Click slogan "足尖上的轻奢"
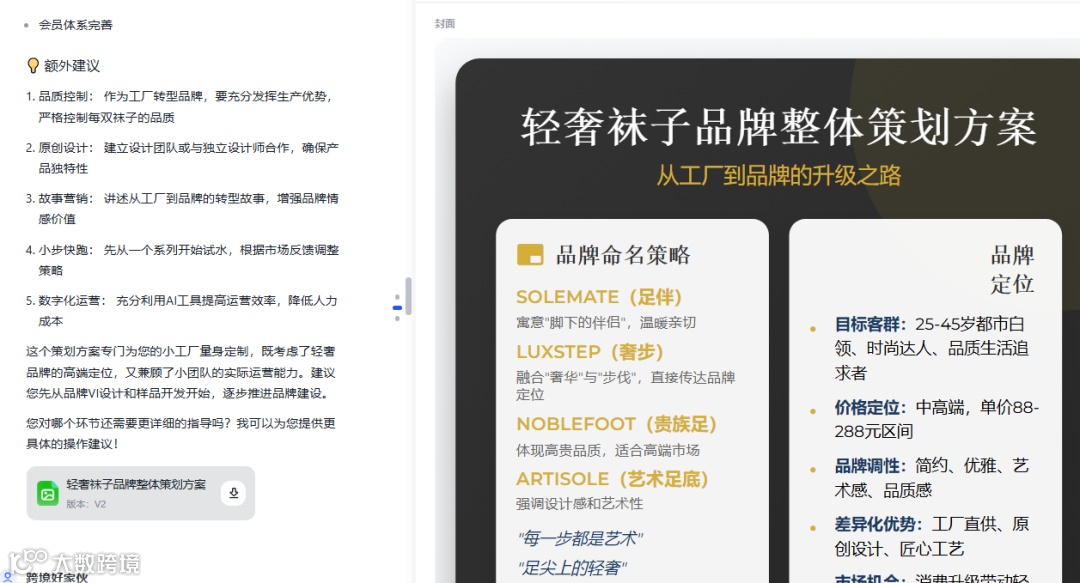The image size is (1080, 583). point(572,568)
